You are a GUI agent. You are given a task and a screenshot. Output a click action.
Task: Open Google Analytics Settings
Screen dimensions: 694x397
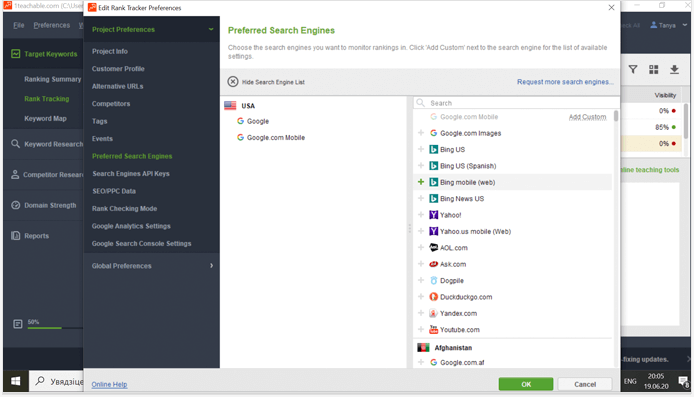131,226
